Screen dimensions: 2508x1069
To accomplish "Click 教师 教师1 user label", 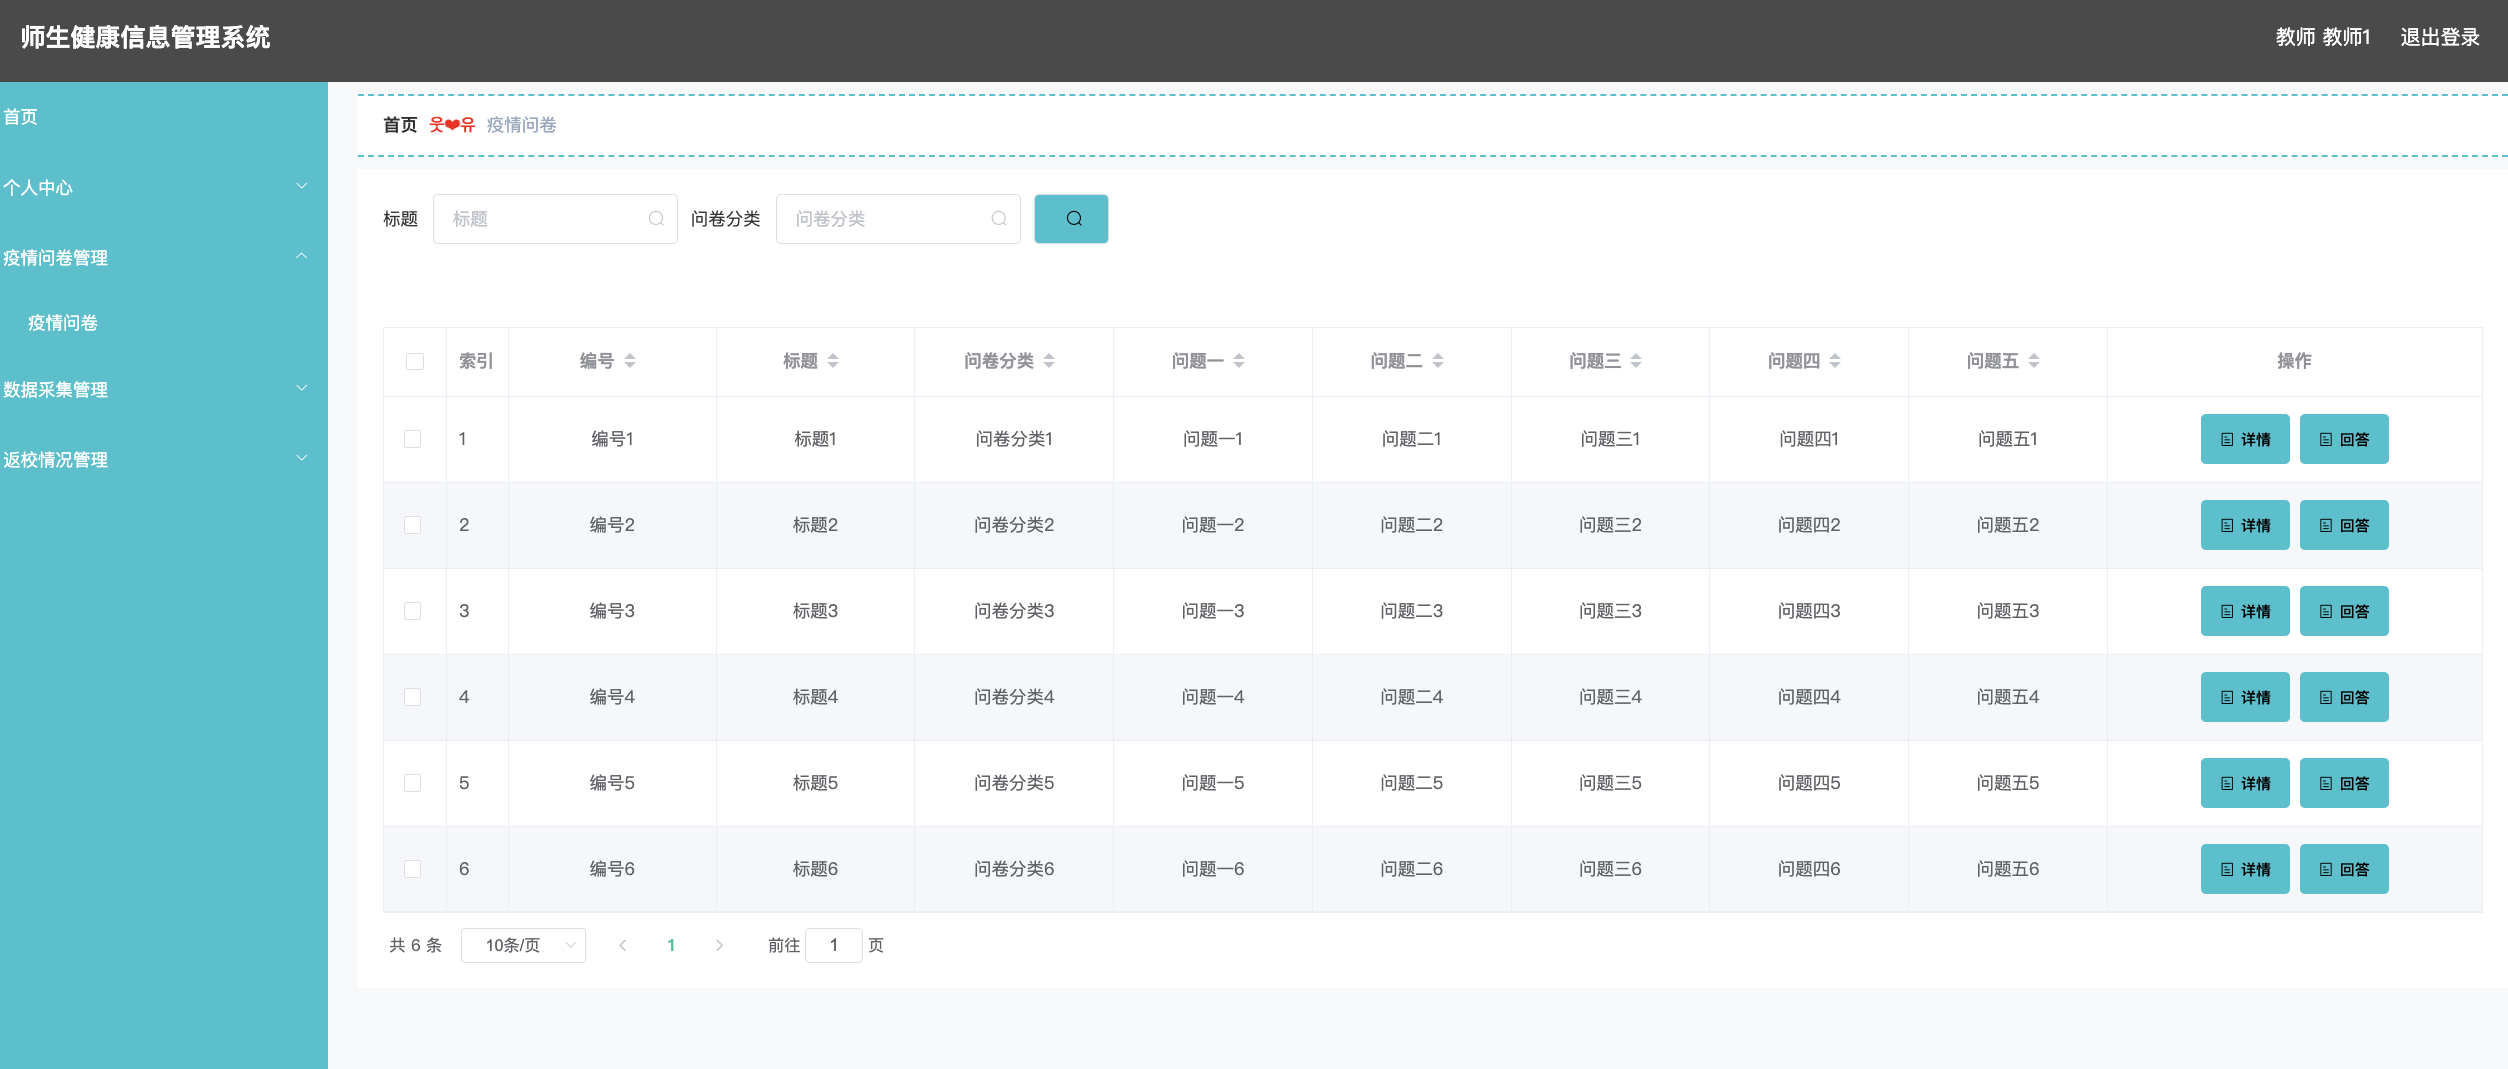I will (2323, 38).
